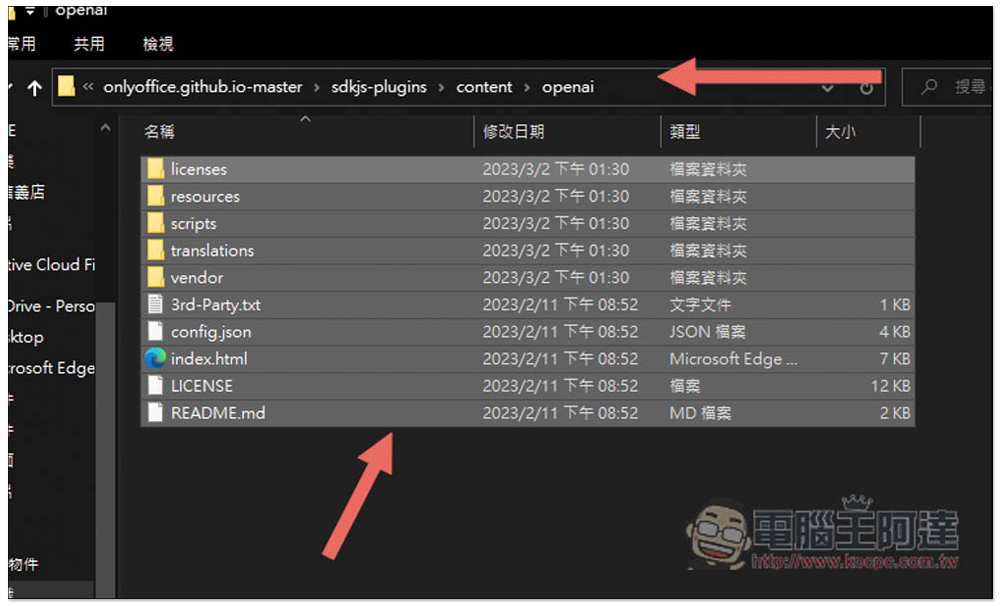Open the address bar history dropdown
Screen dimensions: 1000x606
[828, 88]
